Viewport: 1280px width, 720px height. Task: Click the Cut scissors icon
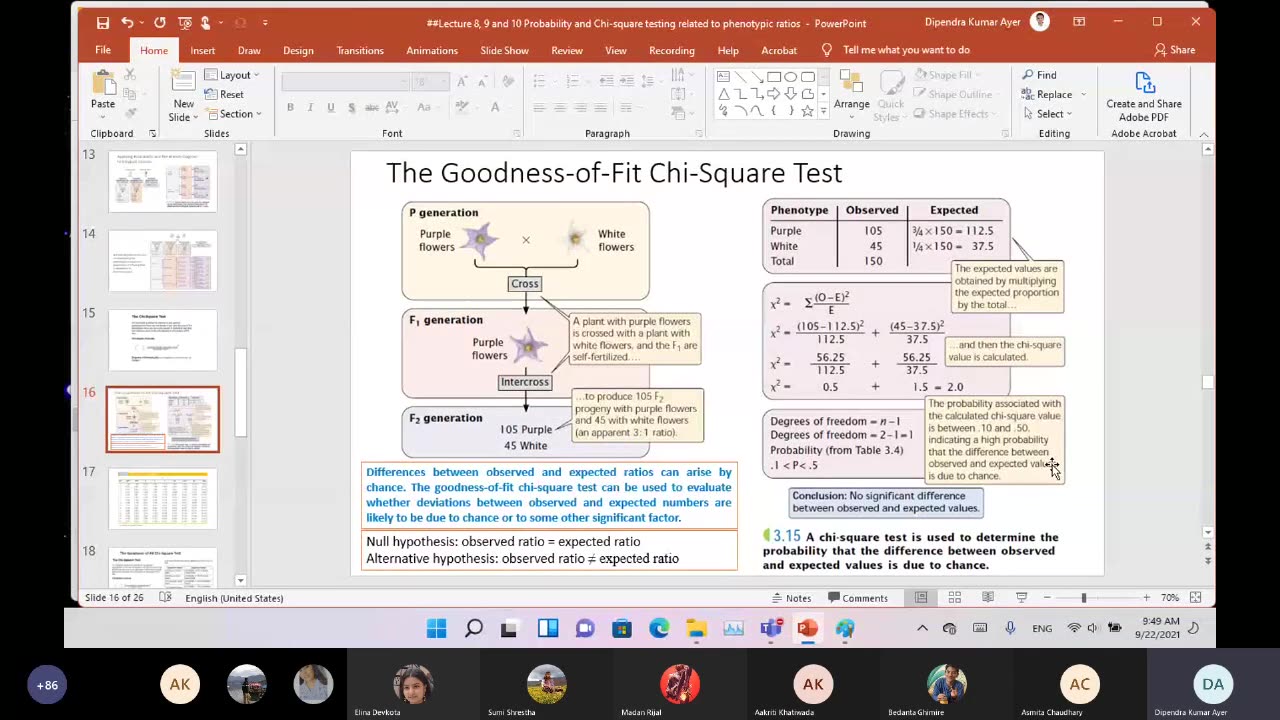pos(130,75)
